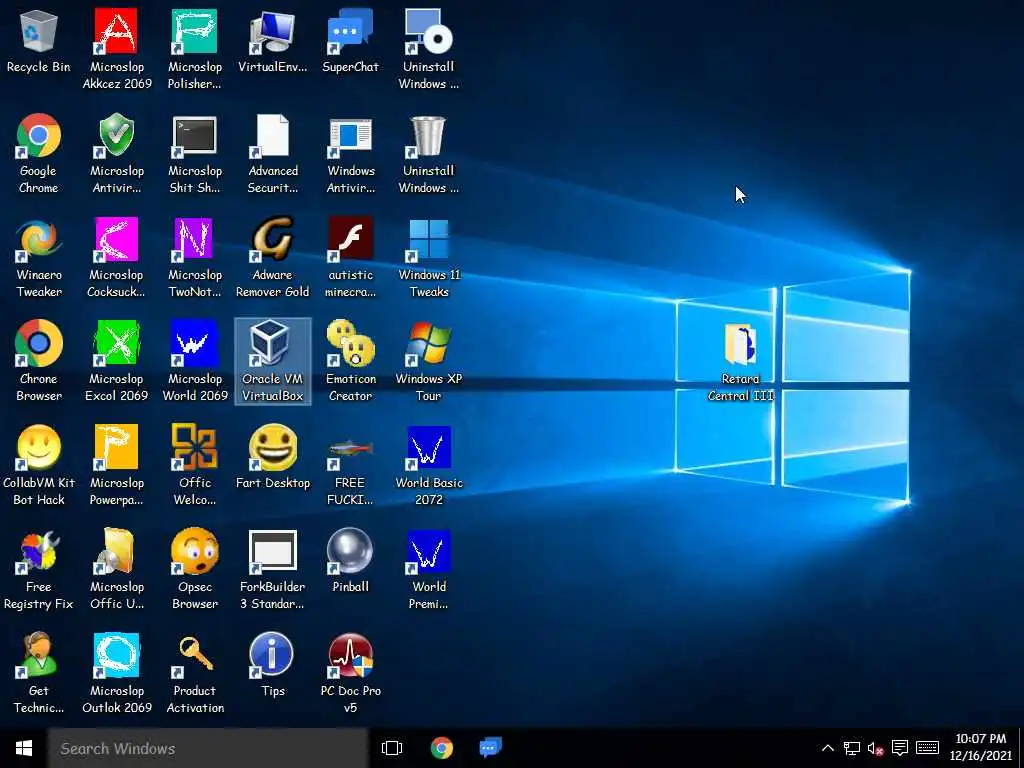Viewport: 1024px width, 768px height.
Task: Select the Google Chrome desktop shortcut
Action: click(39, 136)
